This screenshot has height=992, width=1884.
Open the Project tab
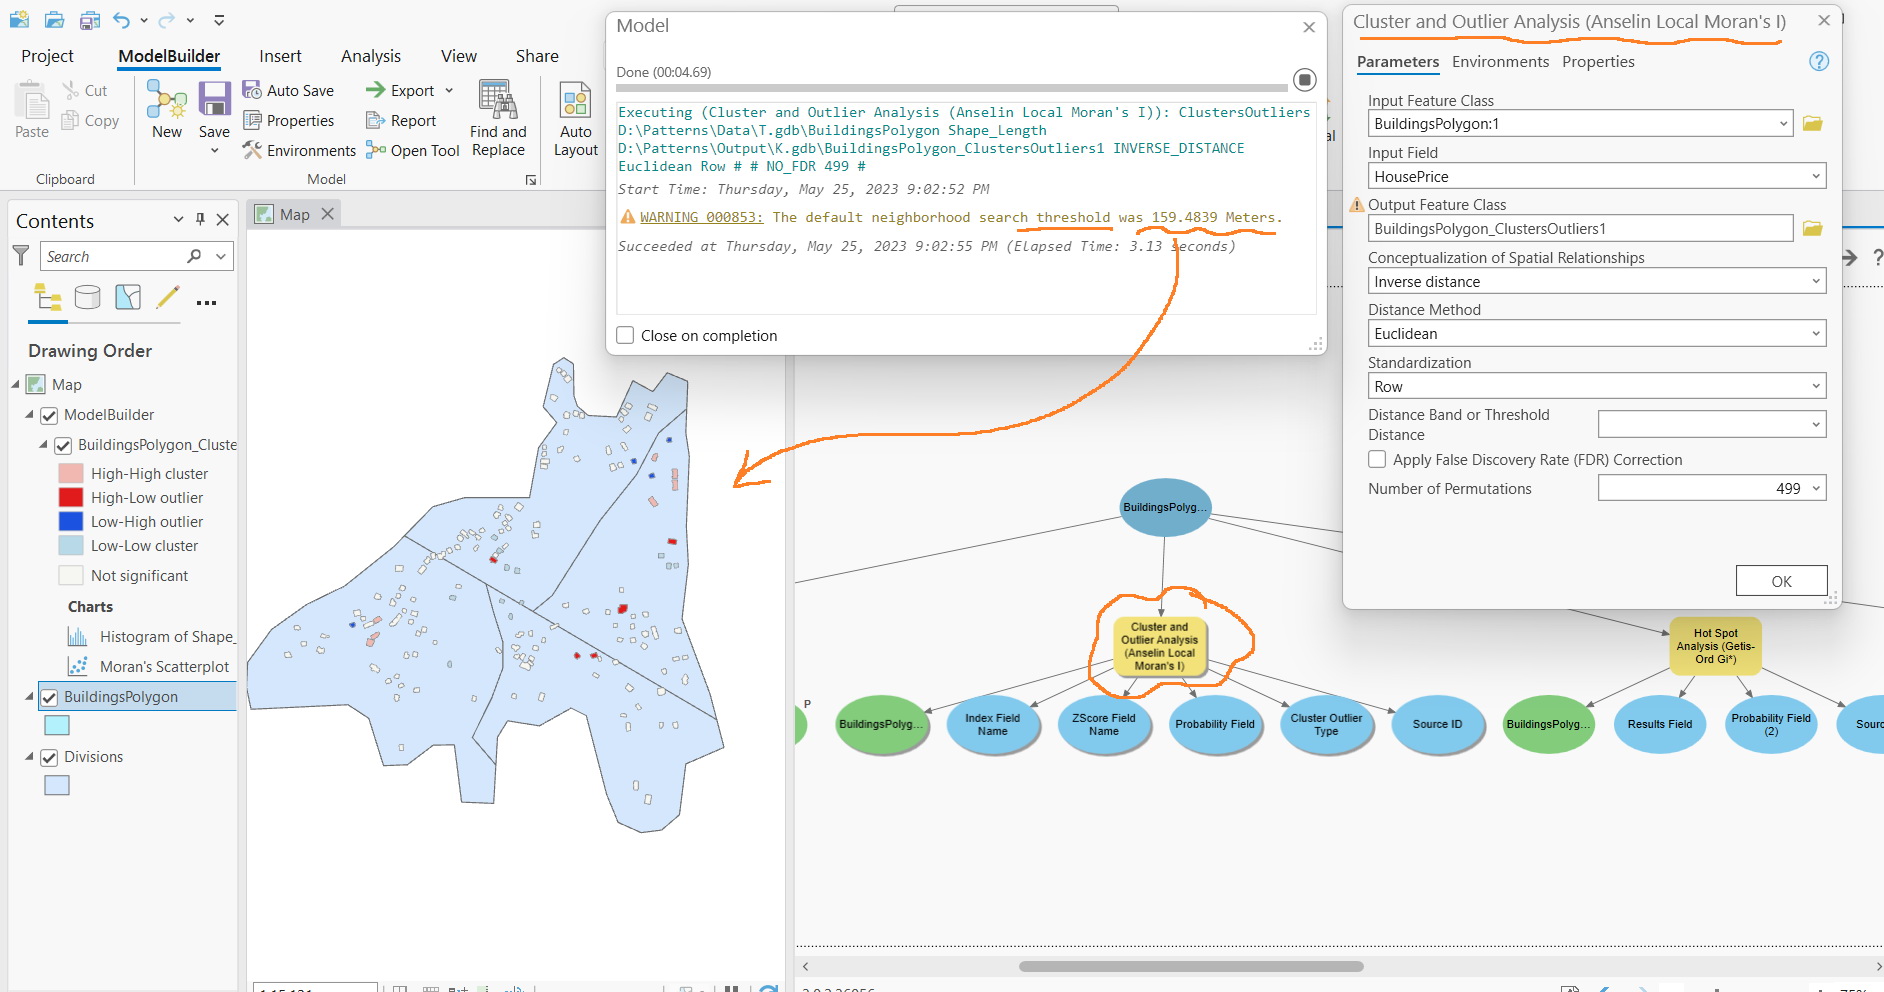point(47,56)
